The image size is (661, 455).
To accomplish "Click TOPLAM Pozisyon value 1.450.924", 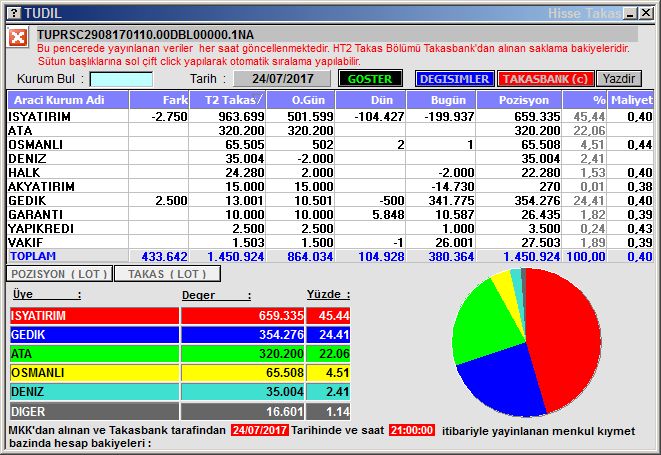I will (x=532, y=256).
